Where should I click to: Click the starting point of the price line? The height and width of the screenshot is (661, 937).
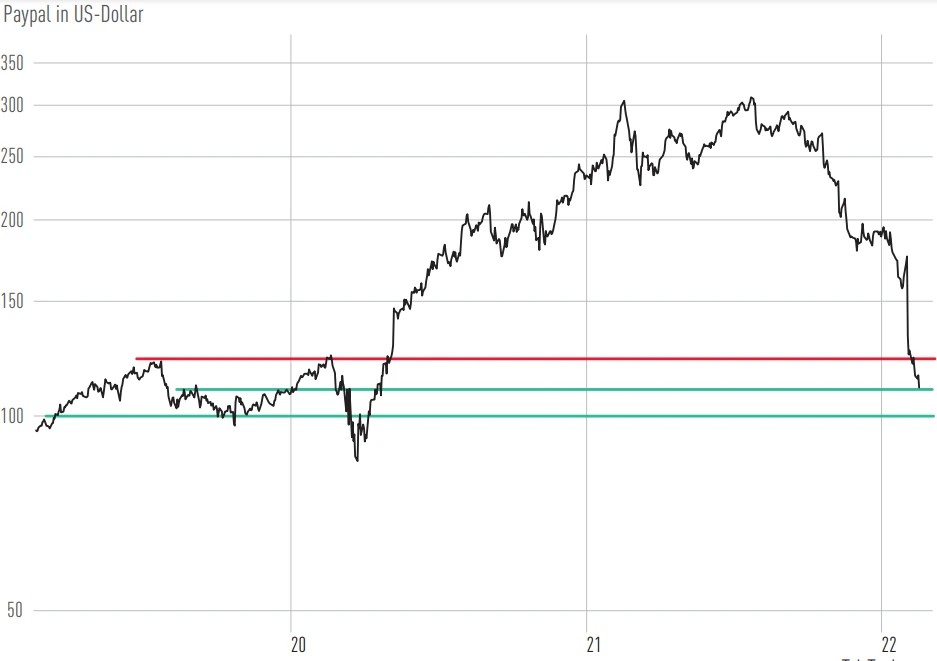[x=36, y=430]
